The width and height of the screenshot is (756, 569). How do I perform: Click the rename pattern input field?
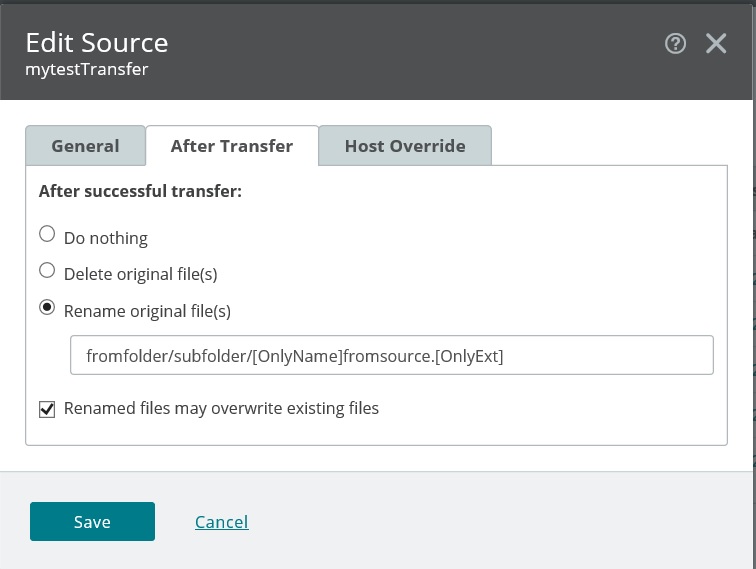pos(392,355)
